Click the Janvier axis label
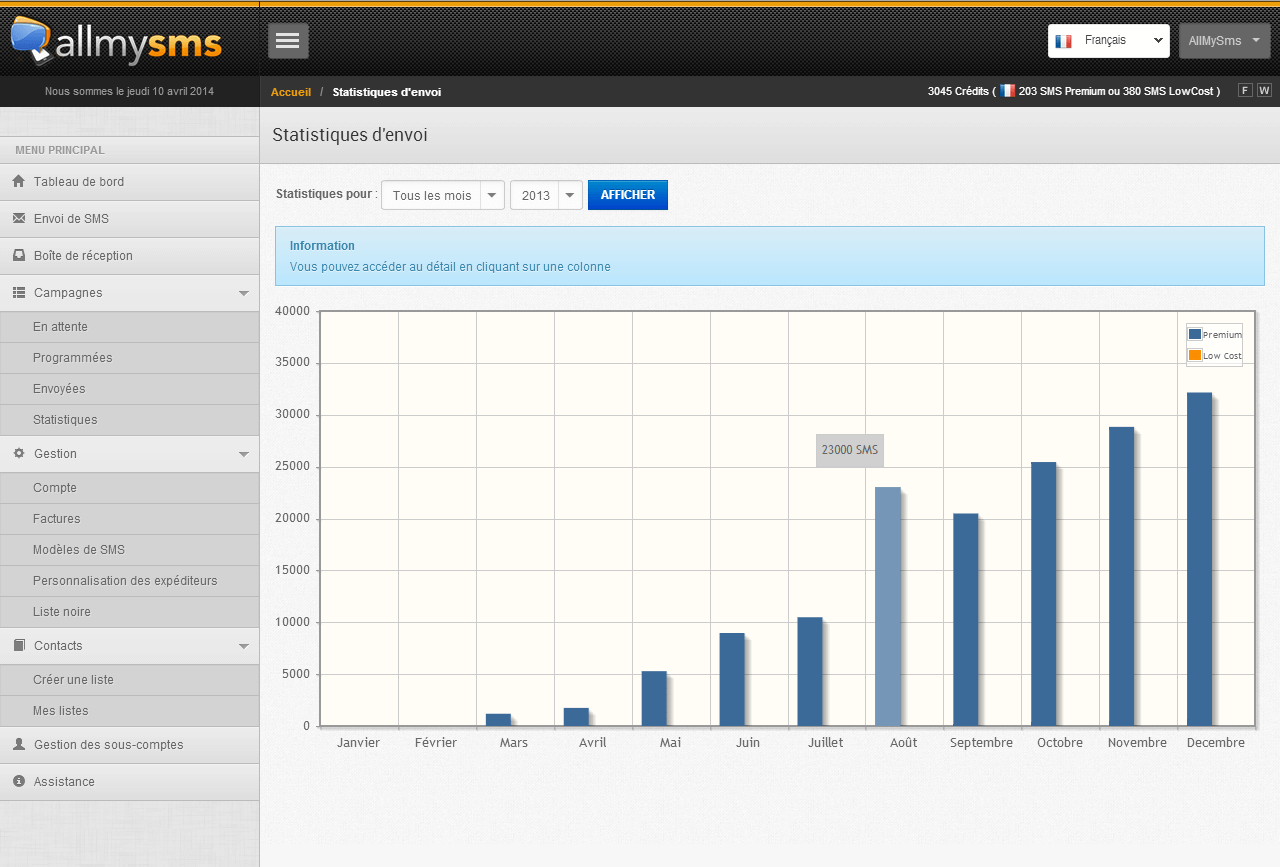Viewport: 1280px width, 867px height. (x=358, y=743)
